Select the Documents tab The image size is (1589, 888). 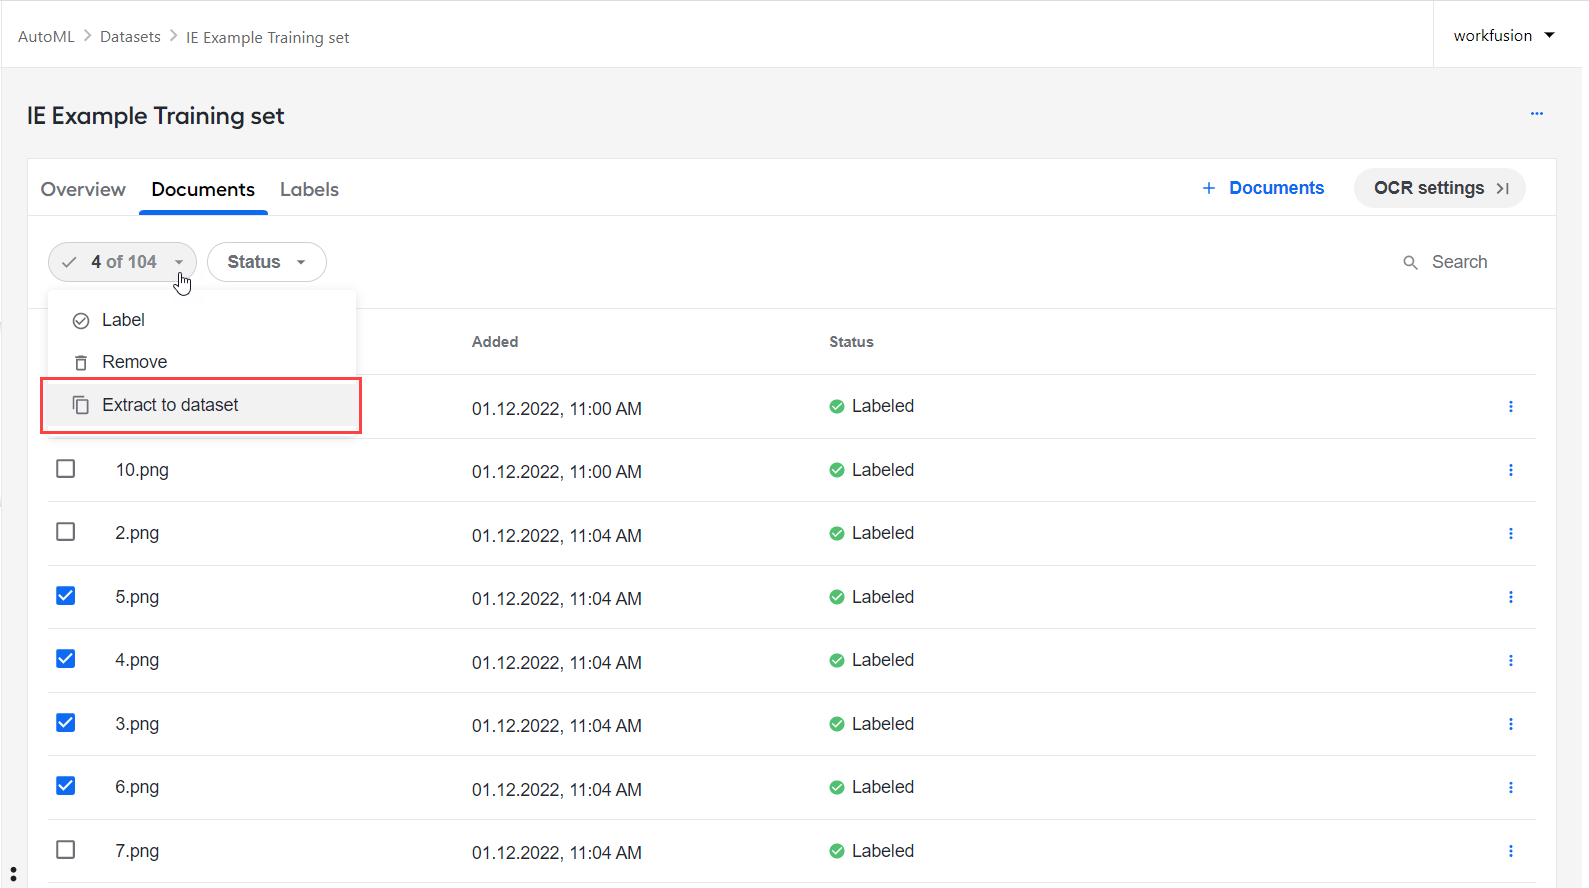click(x=203, y=189)
